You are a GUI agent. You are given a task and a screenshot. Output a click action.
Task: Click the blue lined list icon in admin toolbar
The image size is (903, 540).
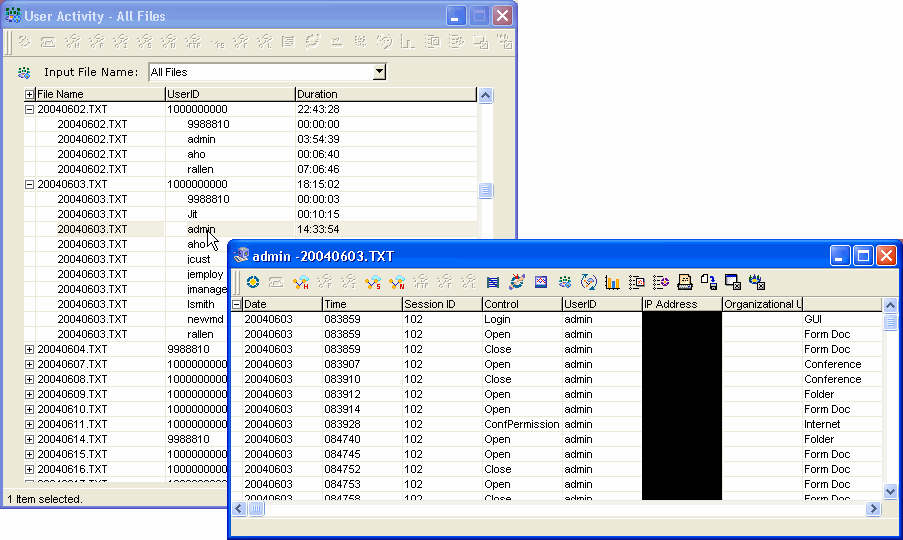pos(493,282)
